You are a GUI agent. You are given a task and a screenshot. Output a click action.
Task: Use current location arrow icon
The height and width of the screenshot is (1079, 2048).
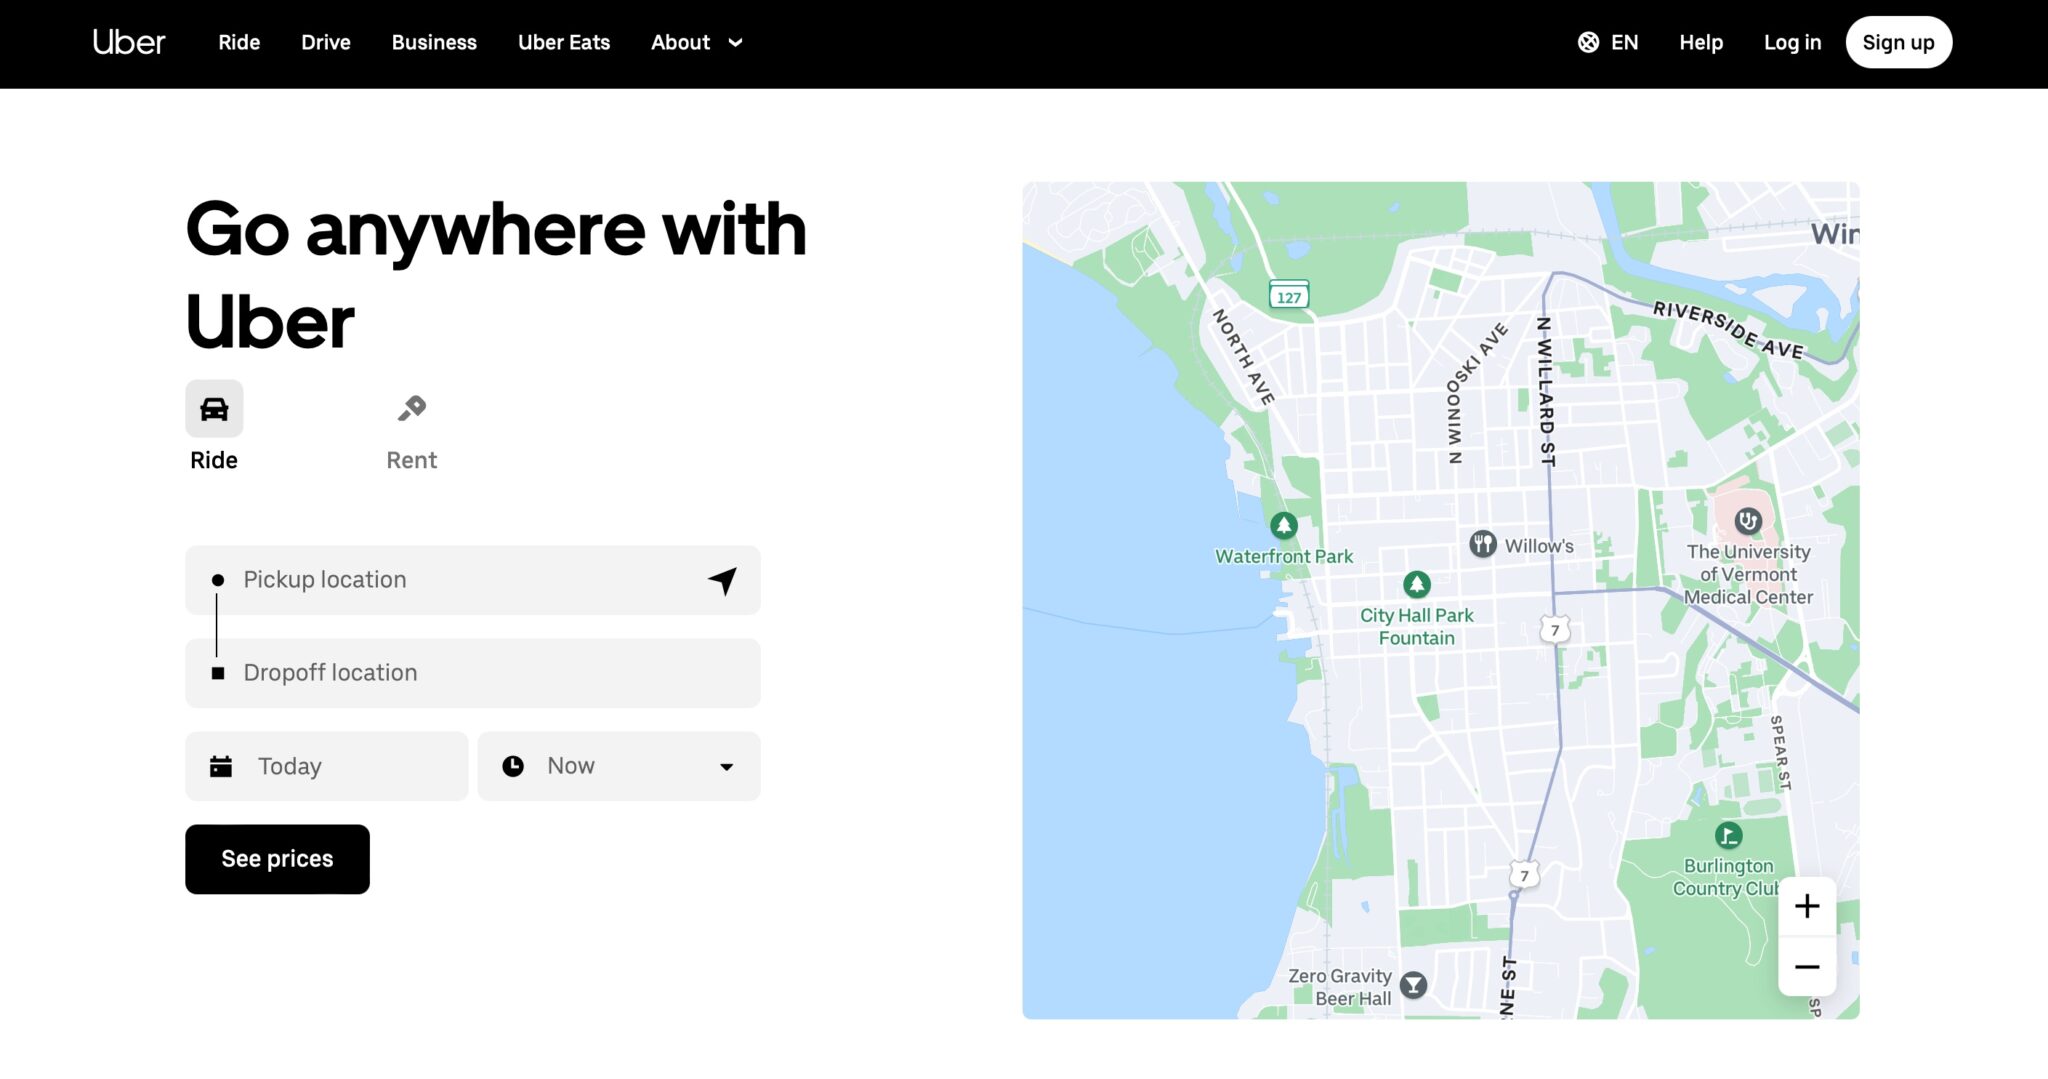coord(723,580)
